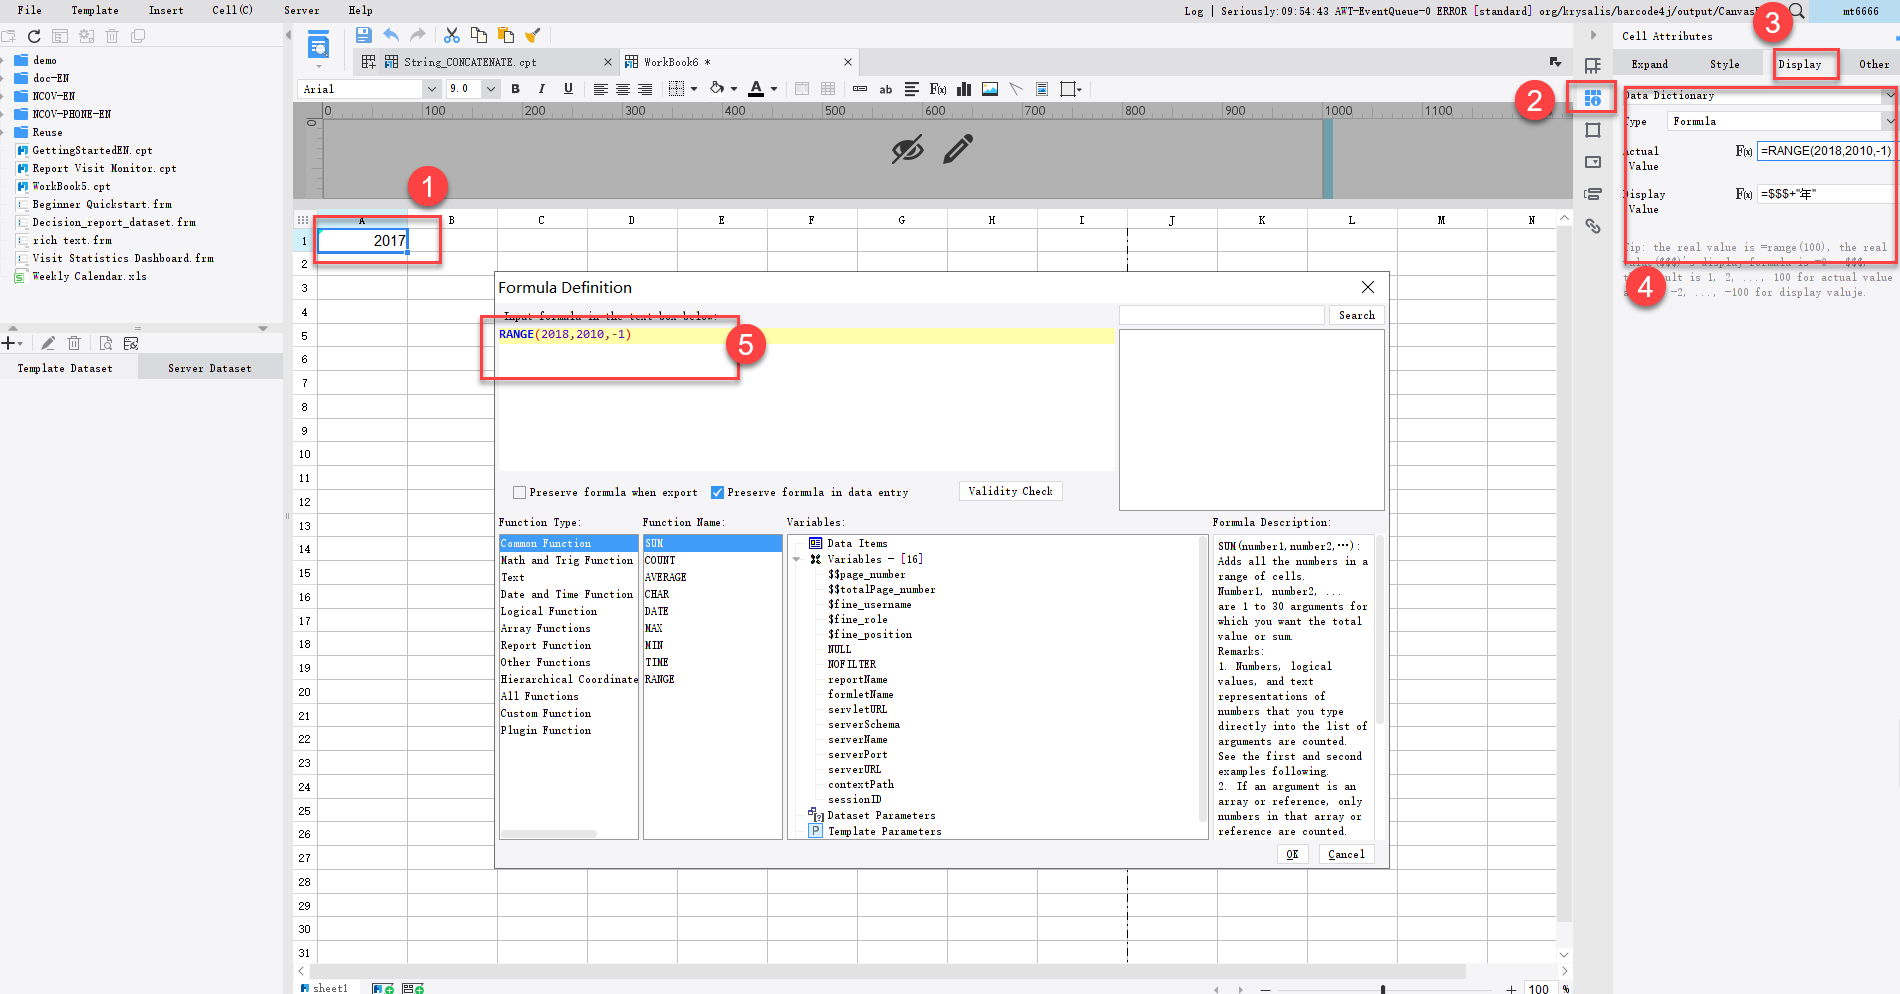Open Cell Attributes via the blue grid sidebar icon
The image size is (1900, 994).
[1592, 97]
